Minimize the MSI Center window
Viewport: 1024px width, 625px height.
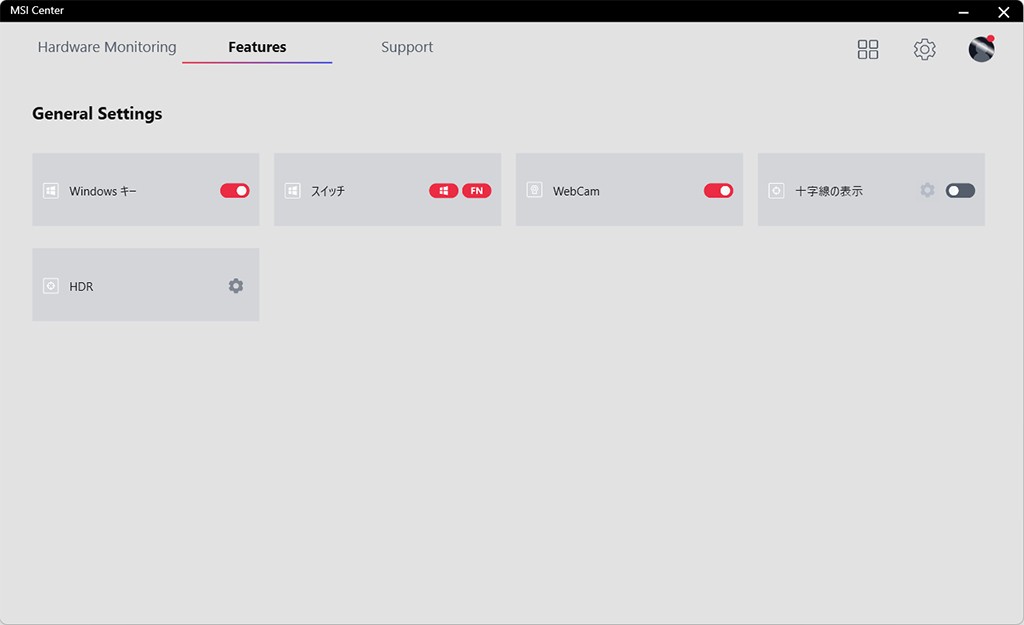(x=963, y=12)
